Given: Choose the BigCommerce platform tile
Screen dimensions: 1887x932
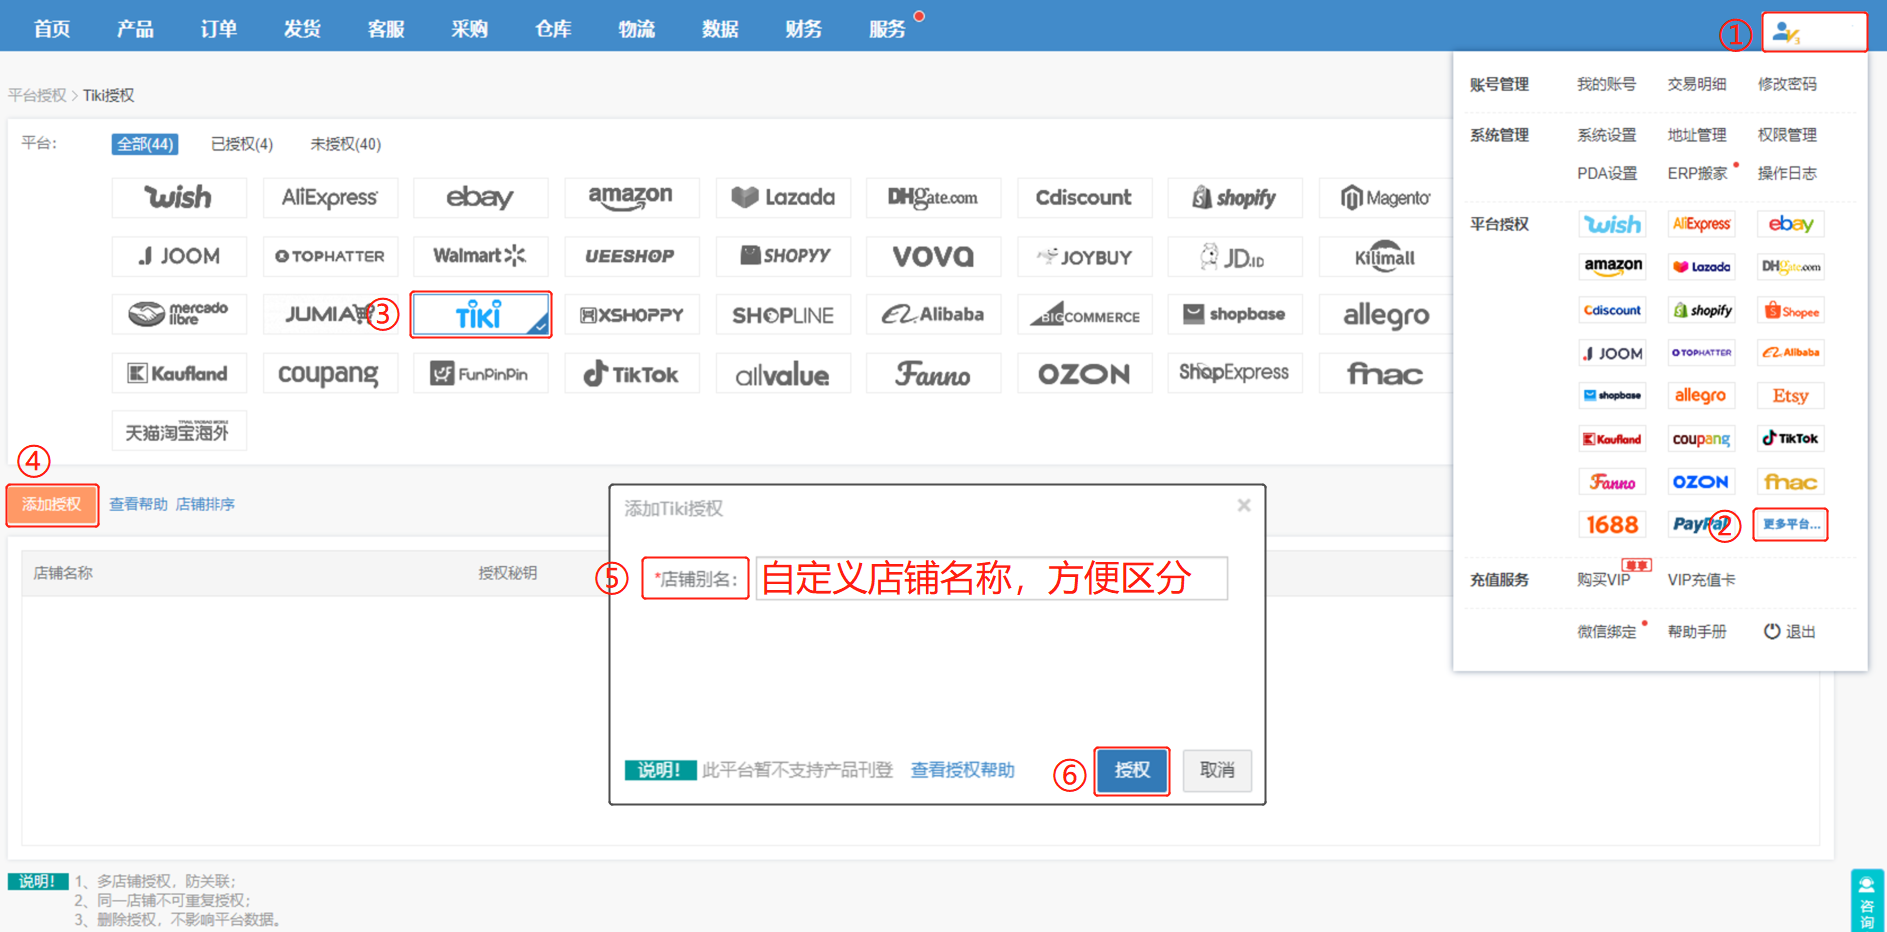Looking at the screenshot, I should point(1084,314).
